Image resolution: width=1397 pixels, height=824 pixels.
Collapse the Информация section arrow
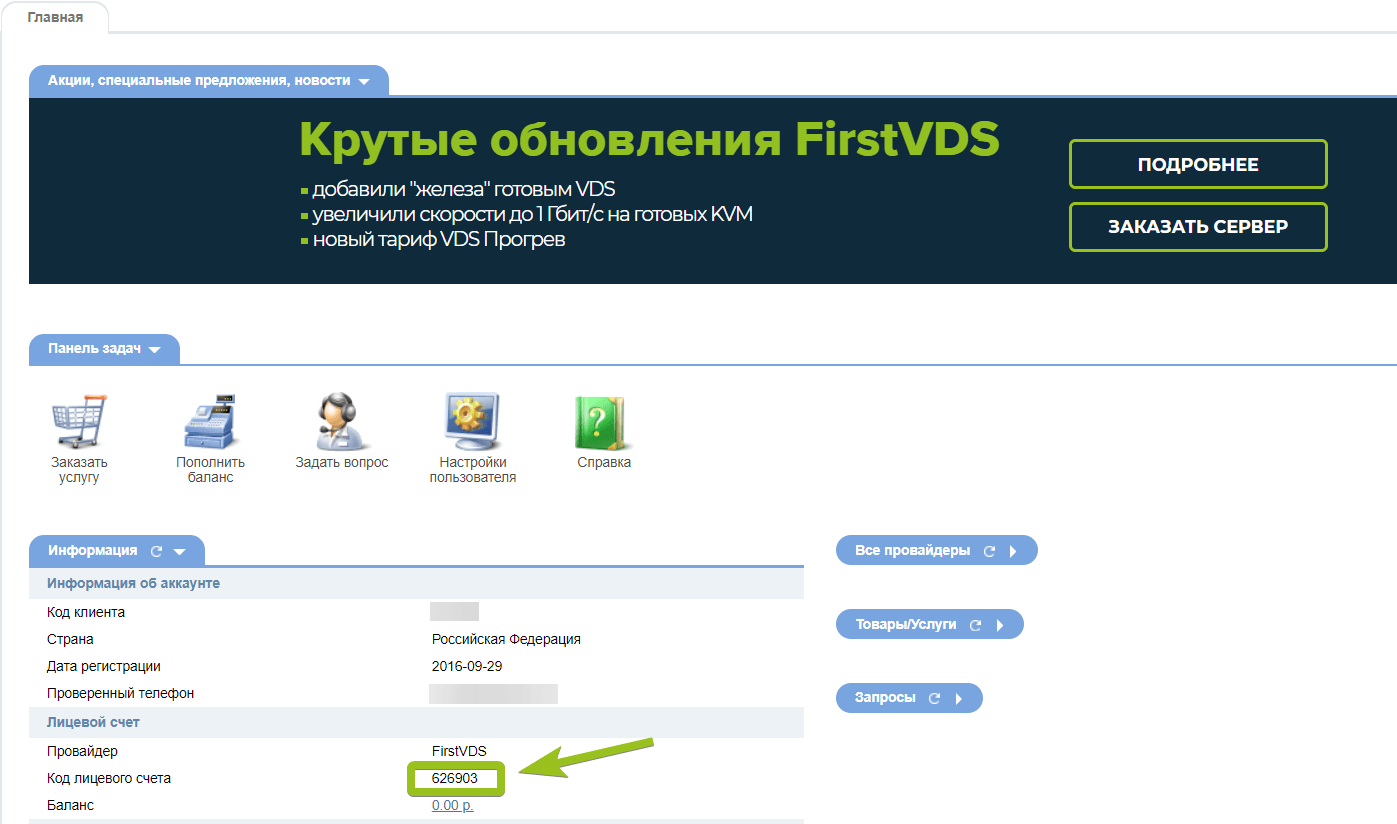180,551
